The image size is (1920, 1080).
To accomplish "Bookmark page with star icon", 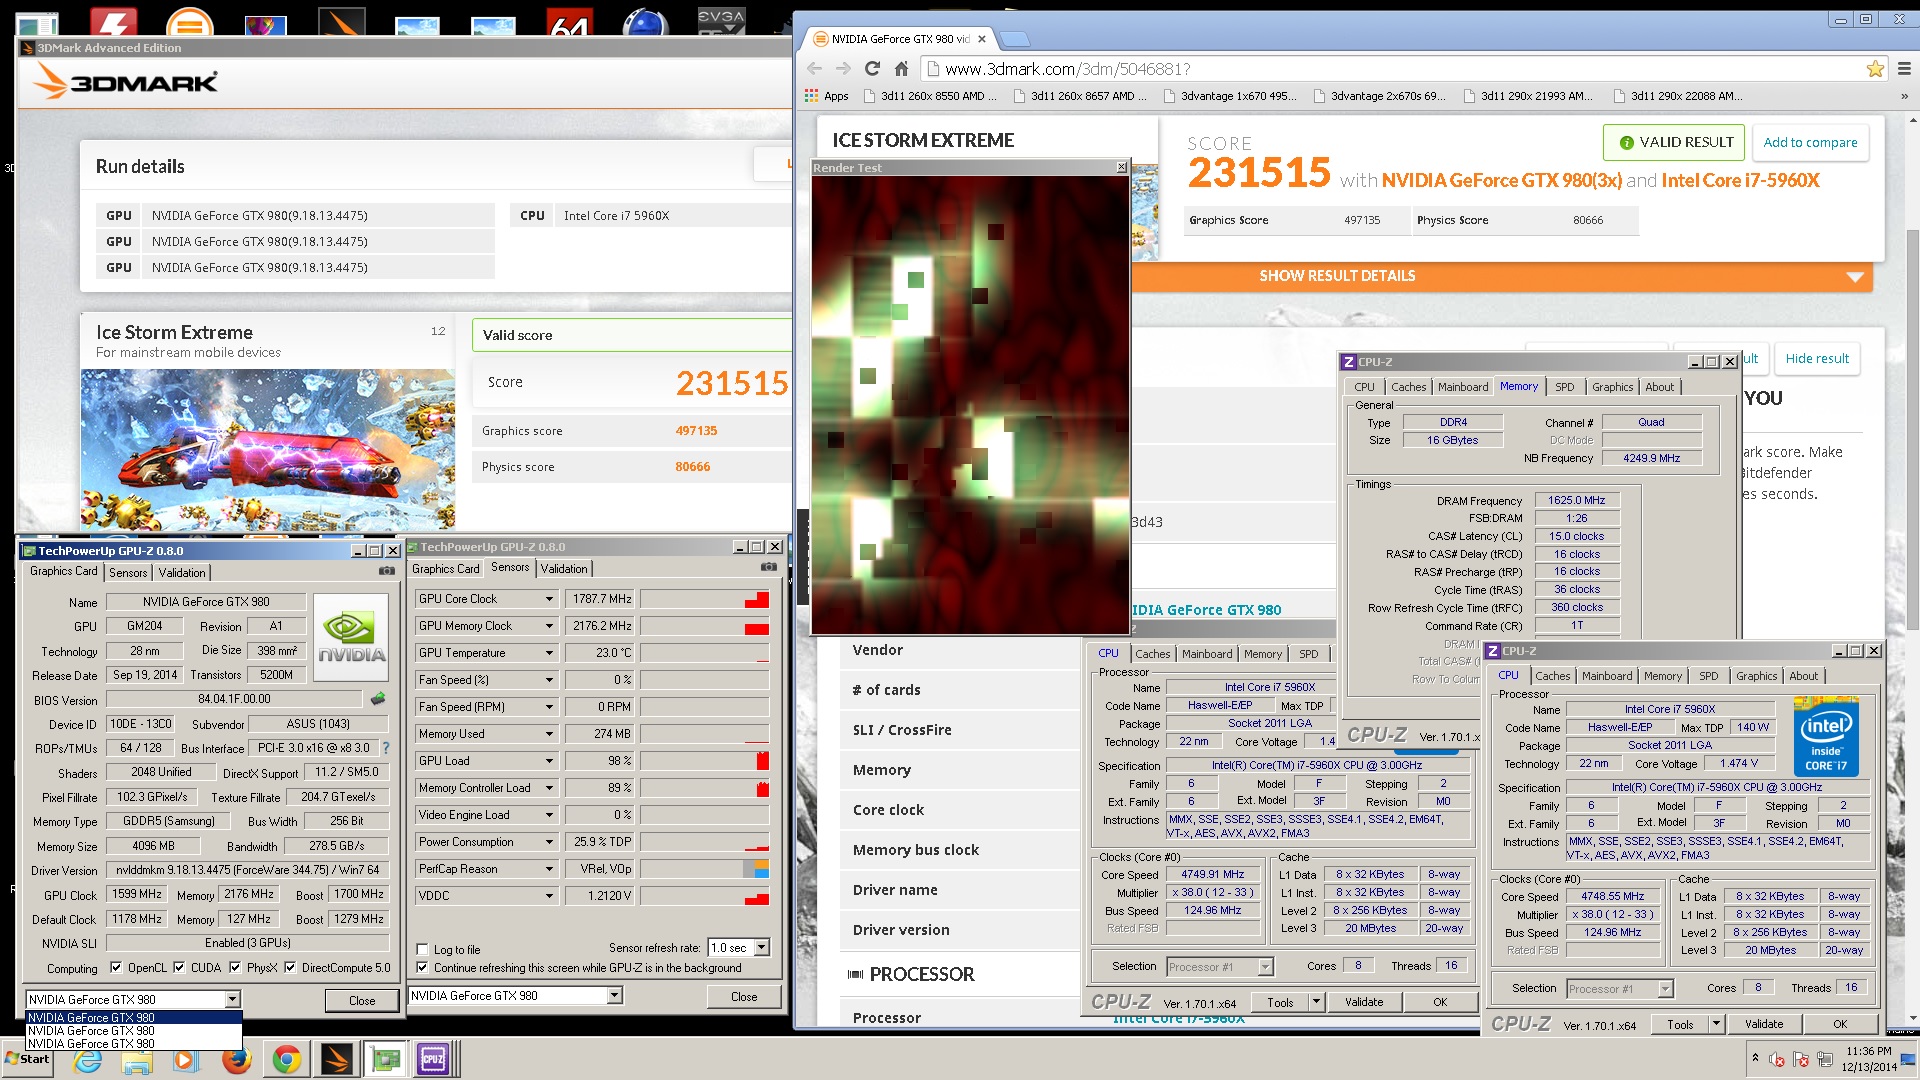I will point(1875,69).
